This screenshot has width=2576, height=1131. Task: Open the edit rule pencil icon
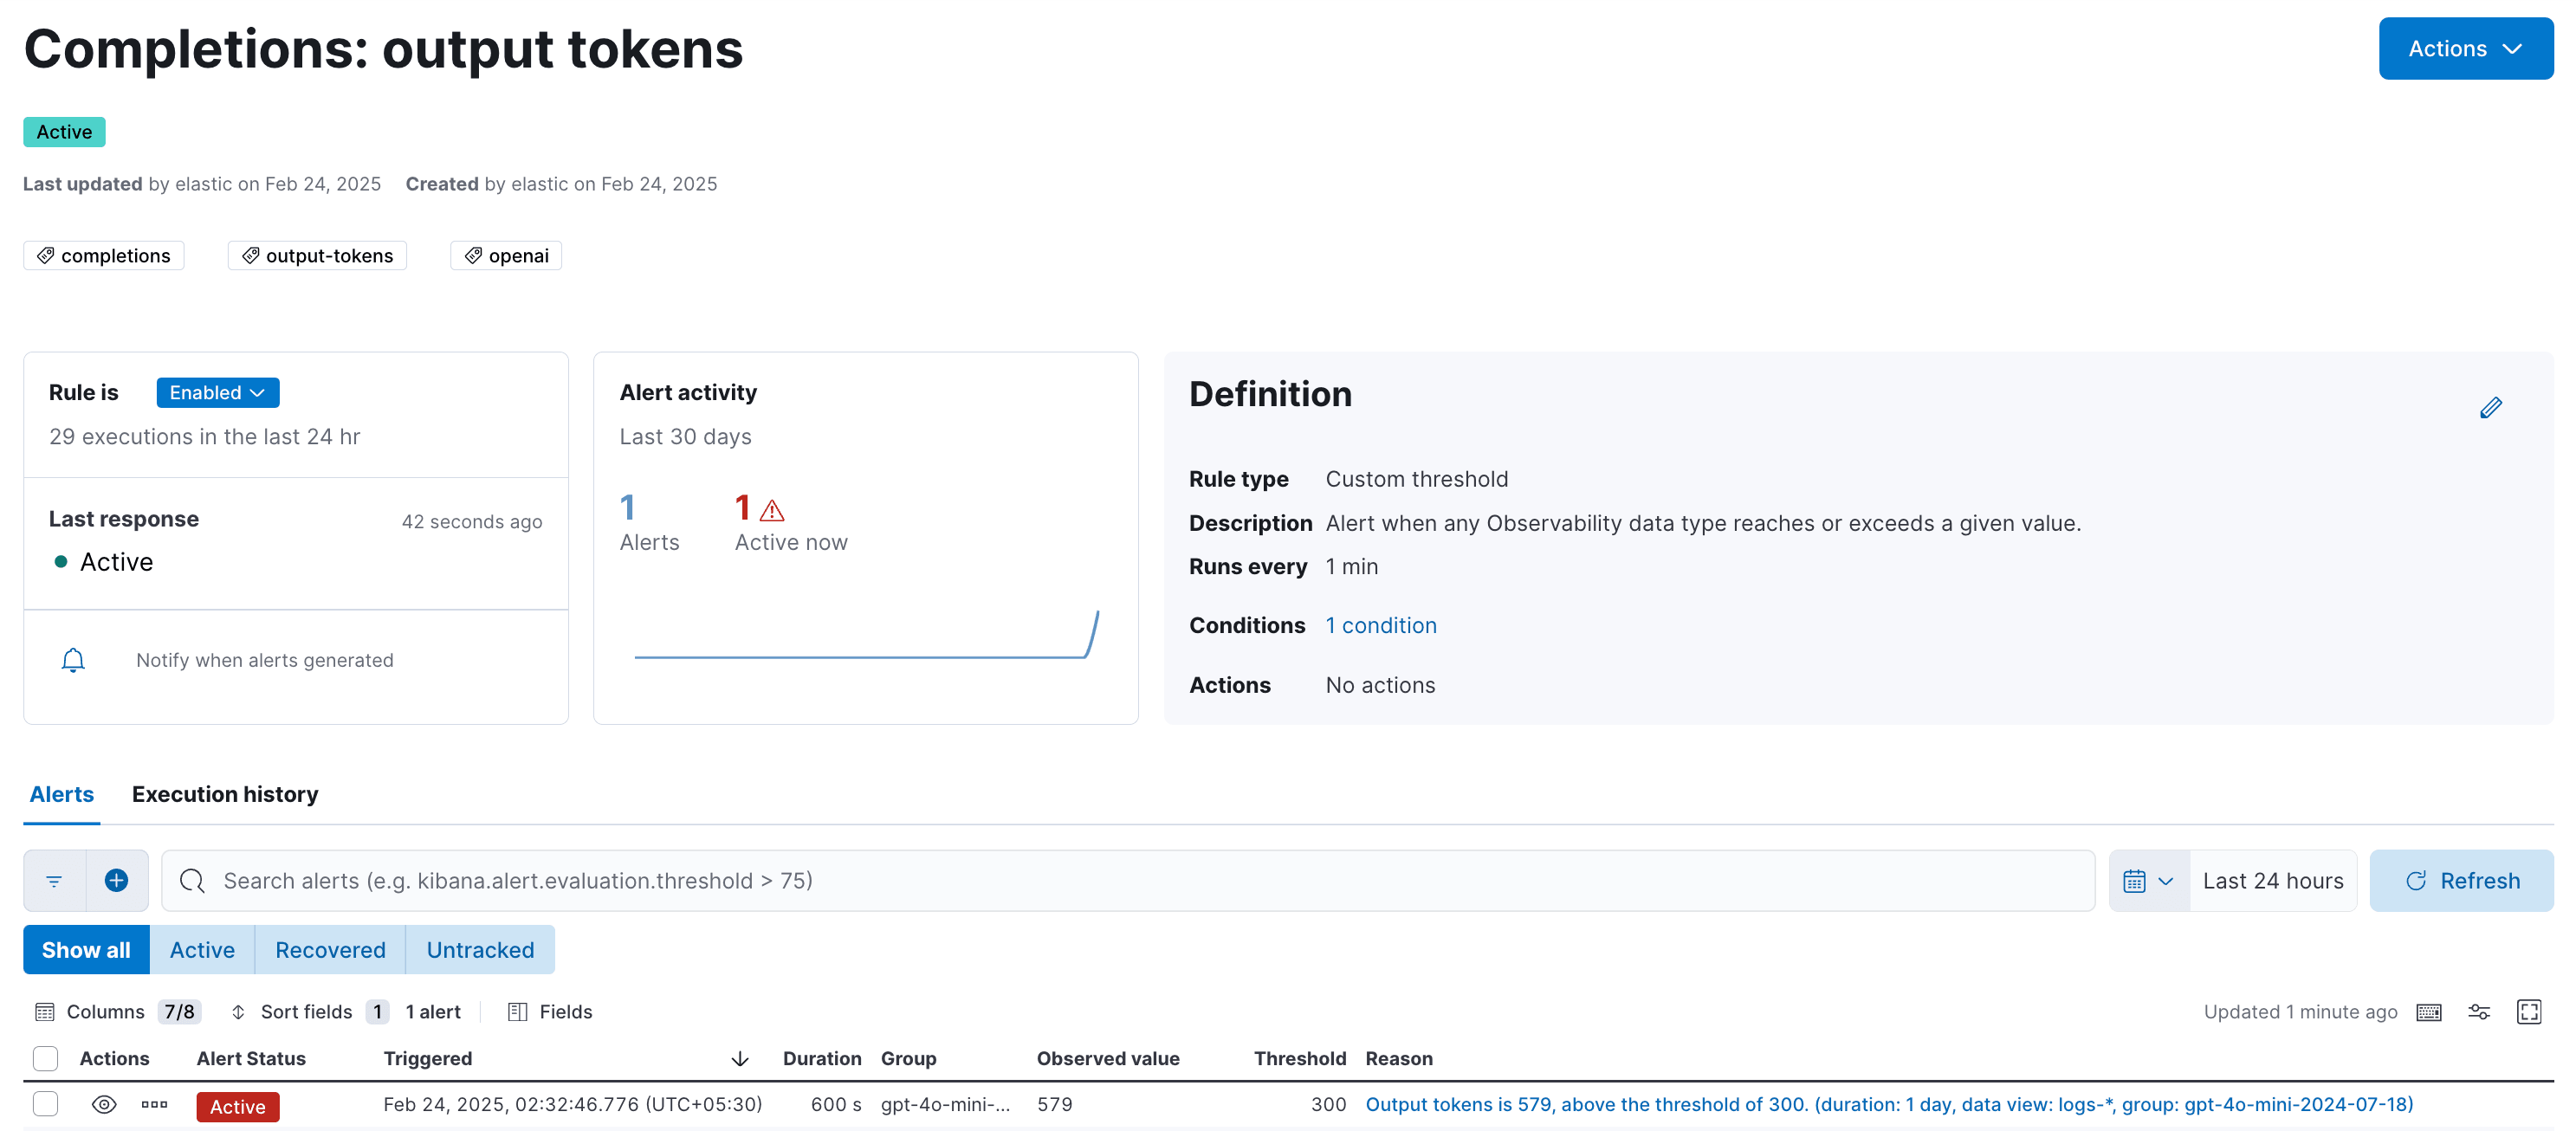(x=2492, y=407)
